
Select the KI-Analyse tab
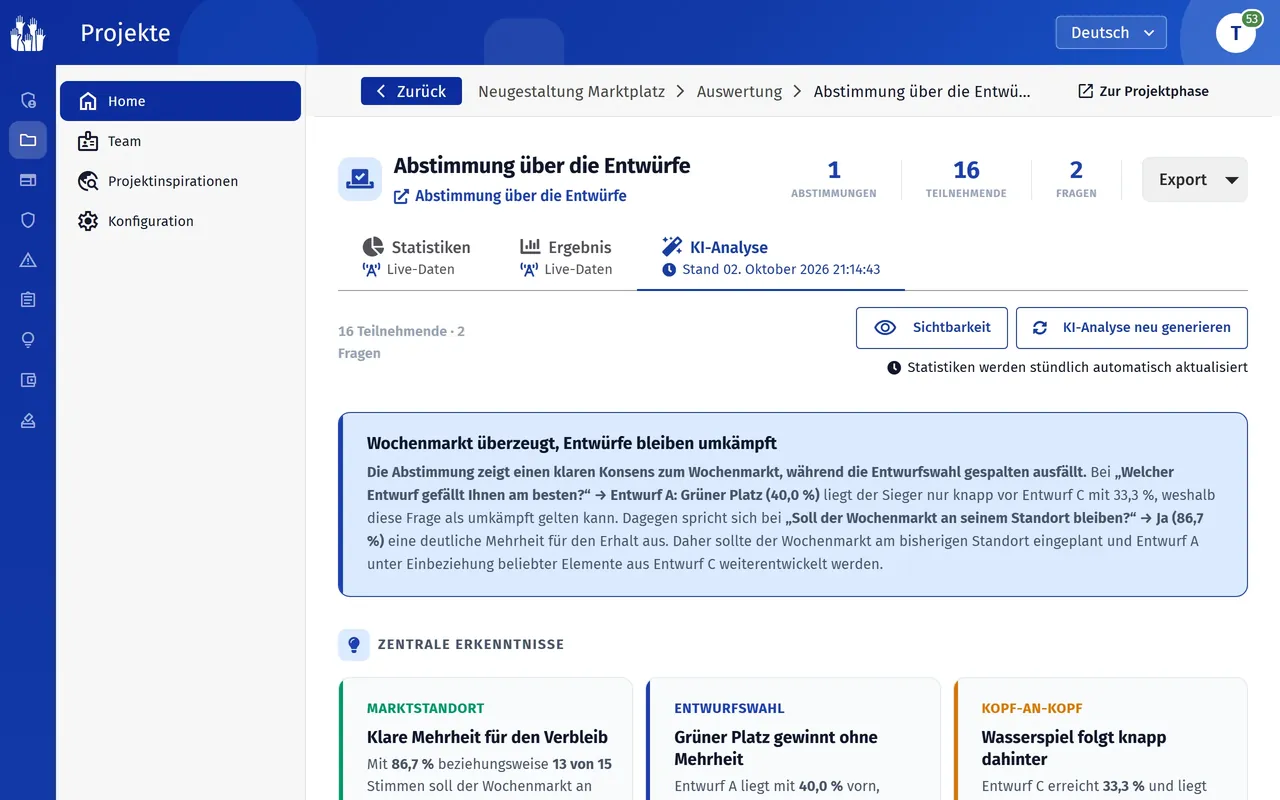[x=770, y=257]
